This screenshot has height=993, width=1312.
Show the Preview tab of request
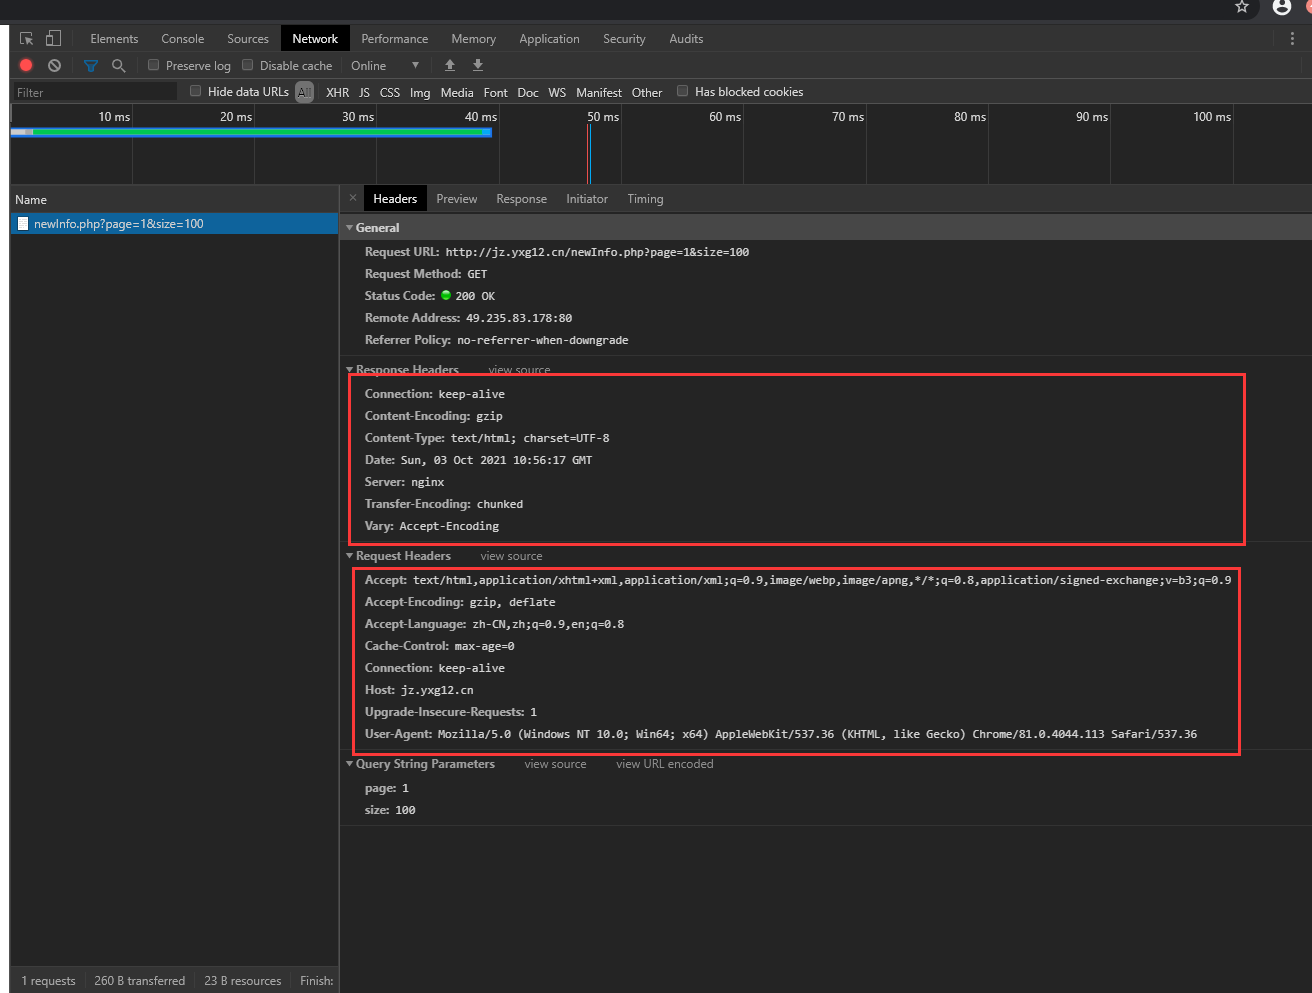pyautogui.click(x=457, y=199)
